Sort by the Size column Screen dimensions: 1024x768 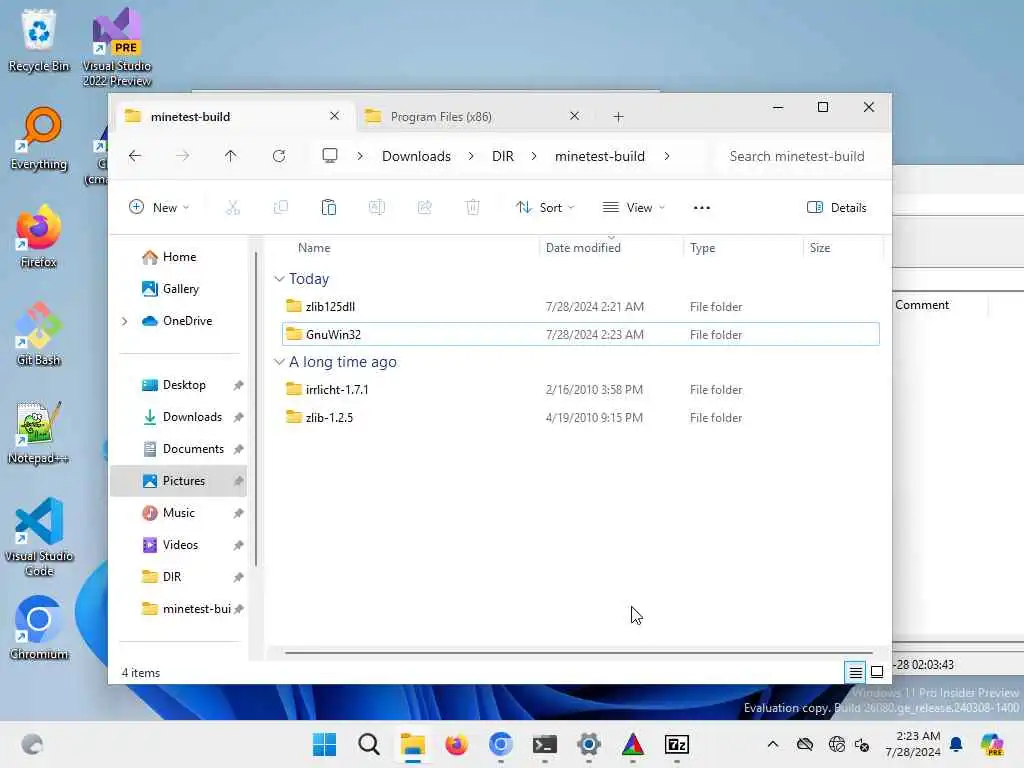pos(820,248)
